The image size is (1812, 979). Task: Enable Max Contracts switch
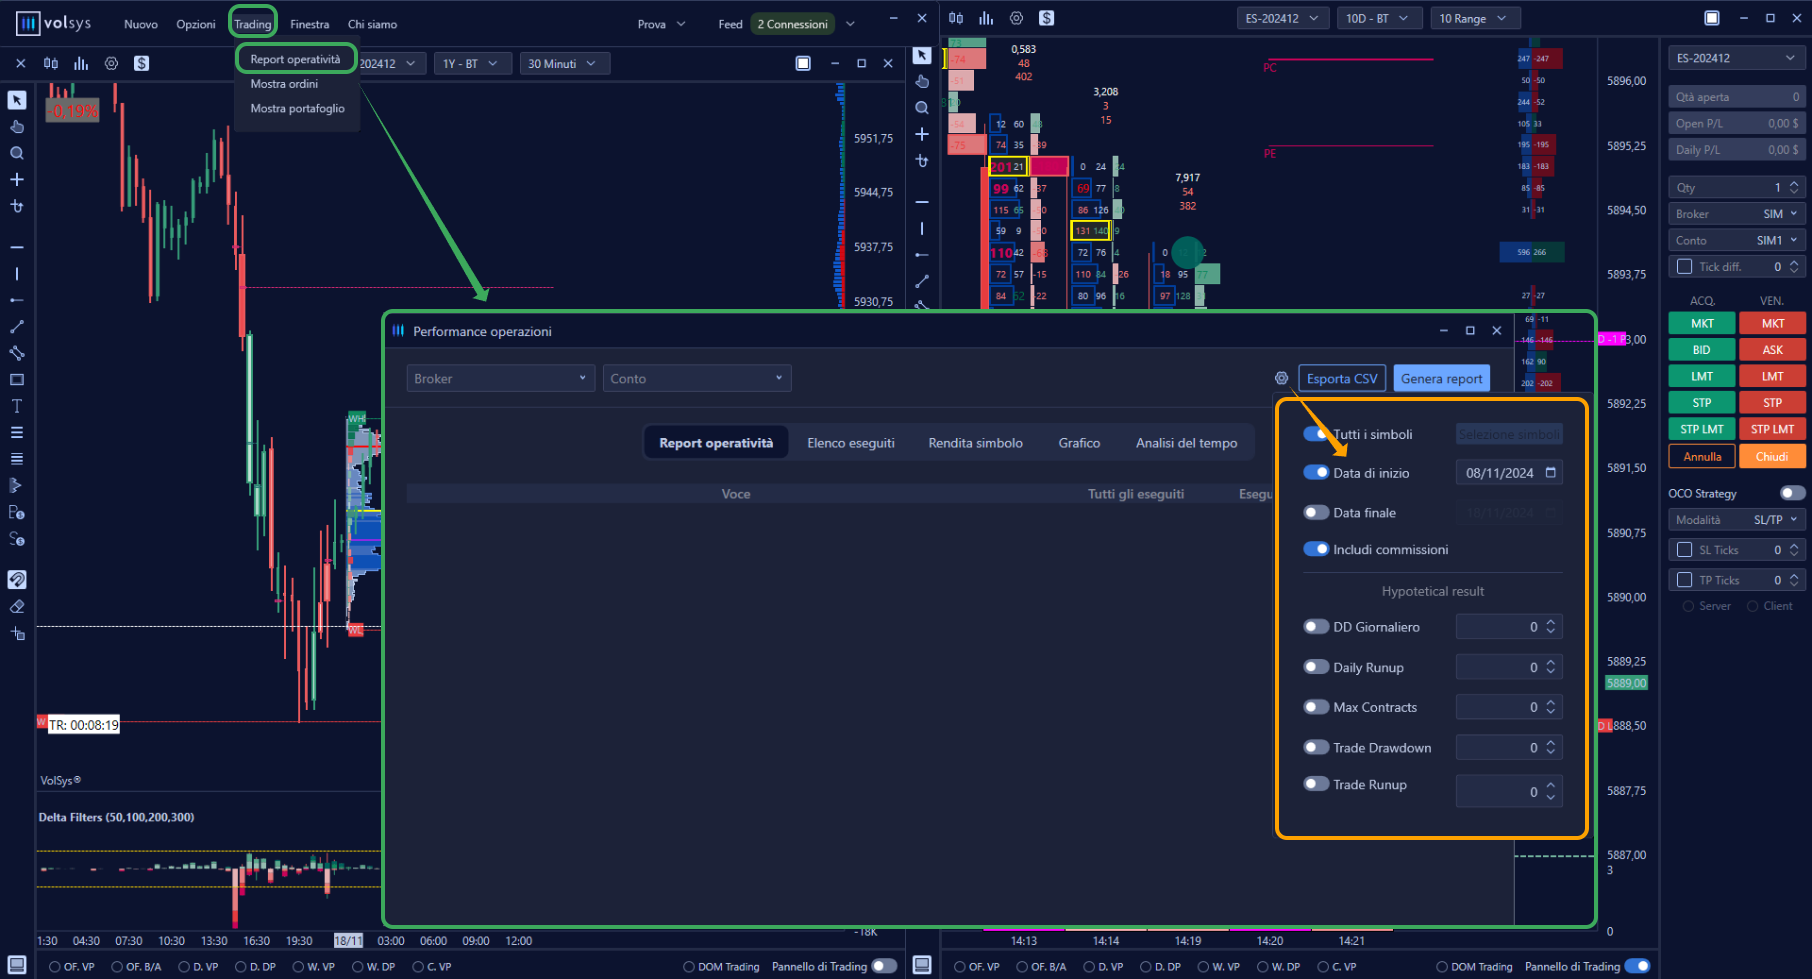point(1316,707)
